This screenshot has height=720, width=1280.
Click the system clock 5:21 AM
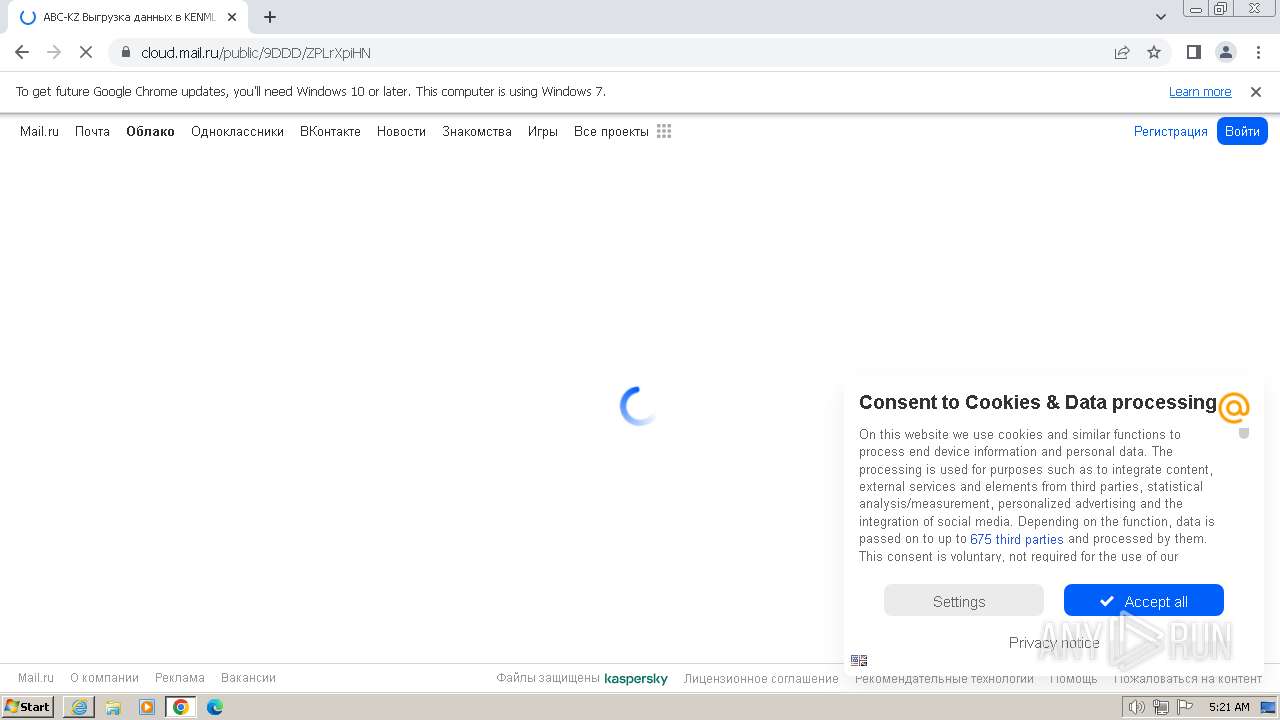tap(1229, 707)
